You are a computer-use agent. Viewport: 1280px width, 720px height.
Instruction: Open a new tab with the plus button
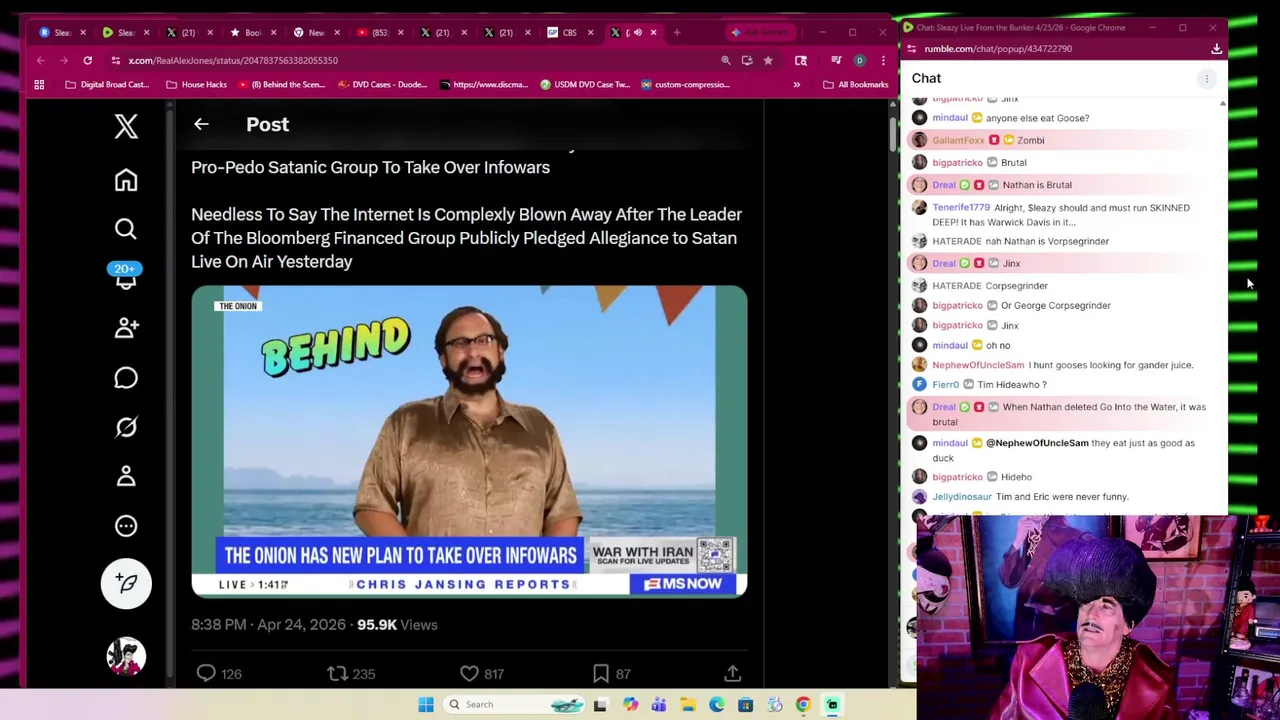click(677, 32)
